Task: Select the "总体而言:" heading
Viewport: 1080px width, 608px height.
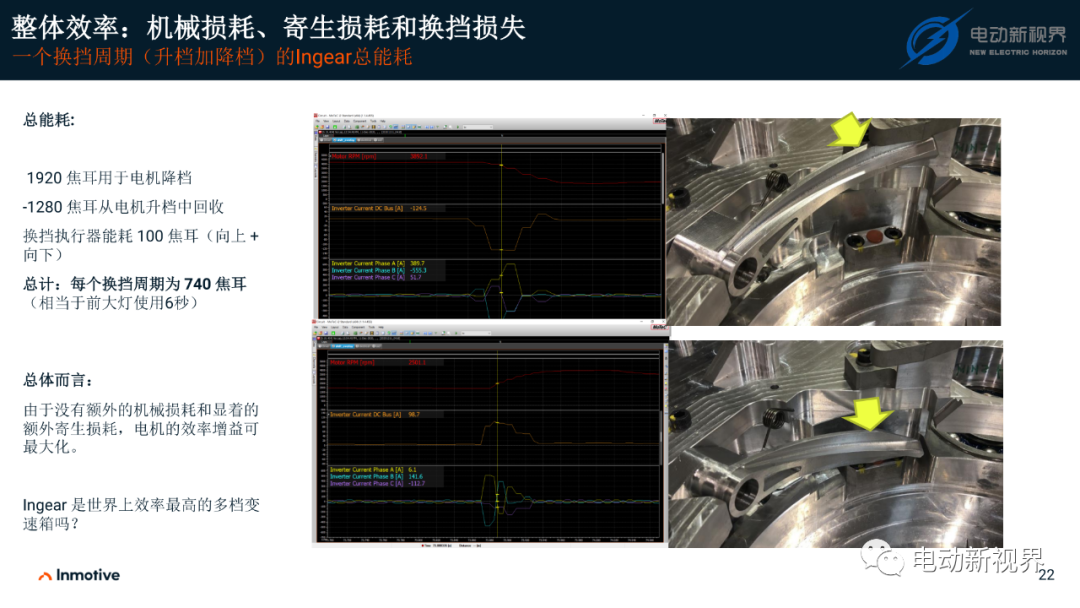Action: click(x=58, y=380)
